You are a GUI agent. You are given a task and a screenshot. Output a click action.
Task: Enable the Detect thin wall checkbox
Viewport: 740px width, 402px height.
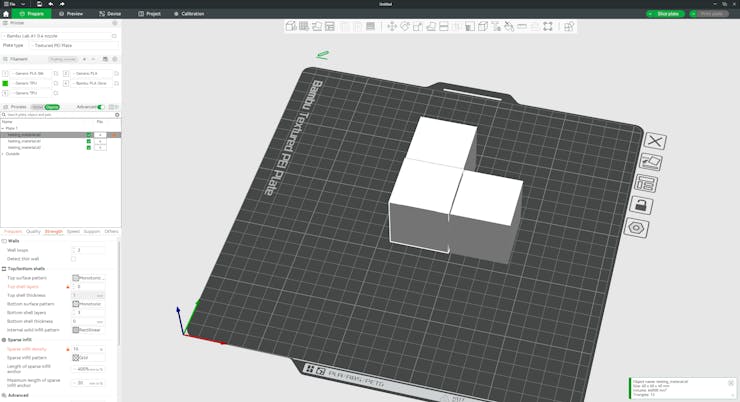(x=73, y=259)
